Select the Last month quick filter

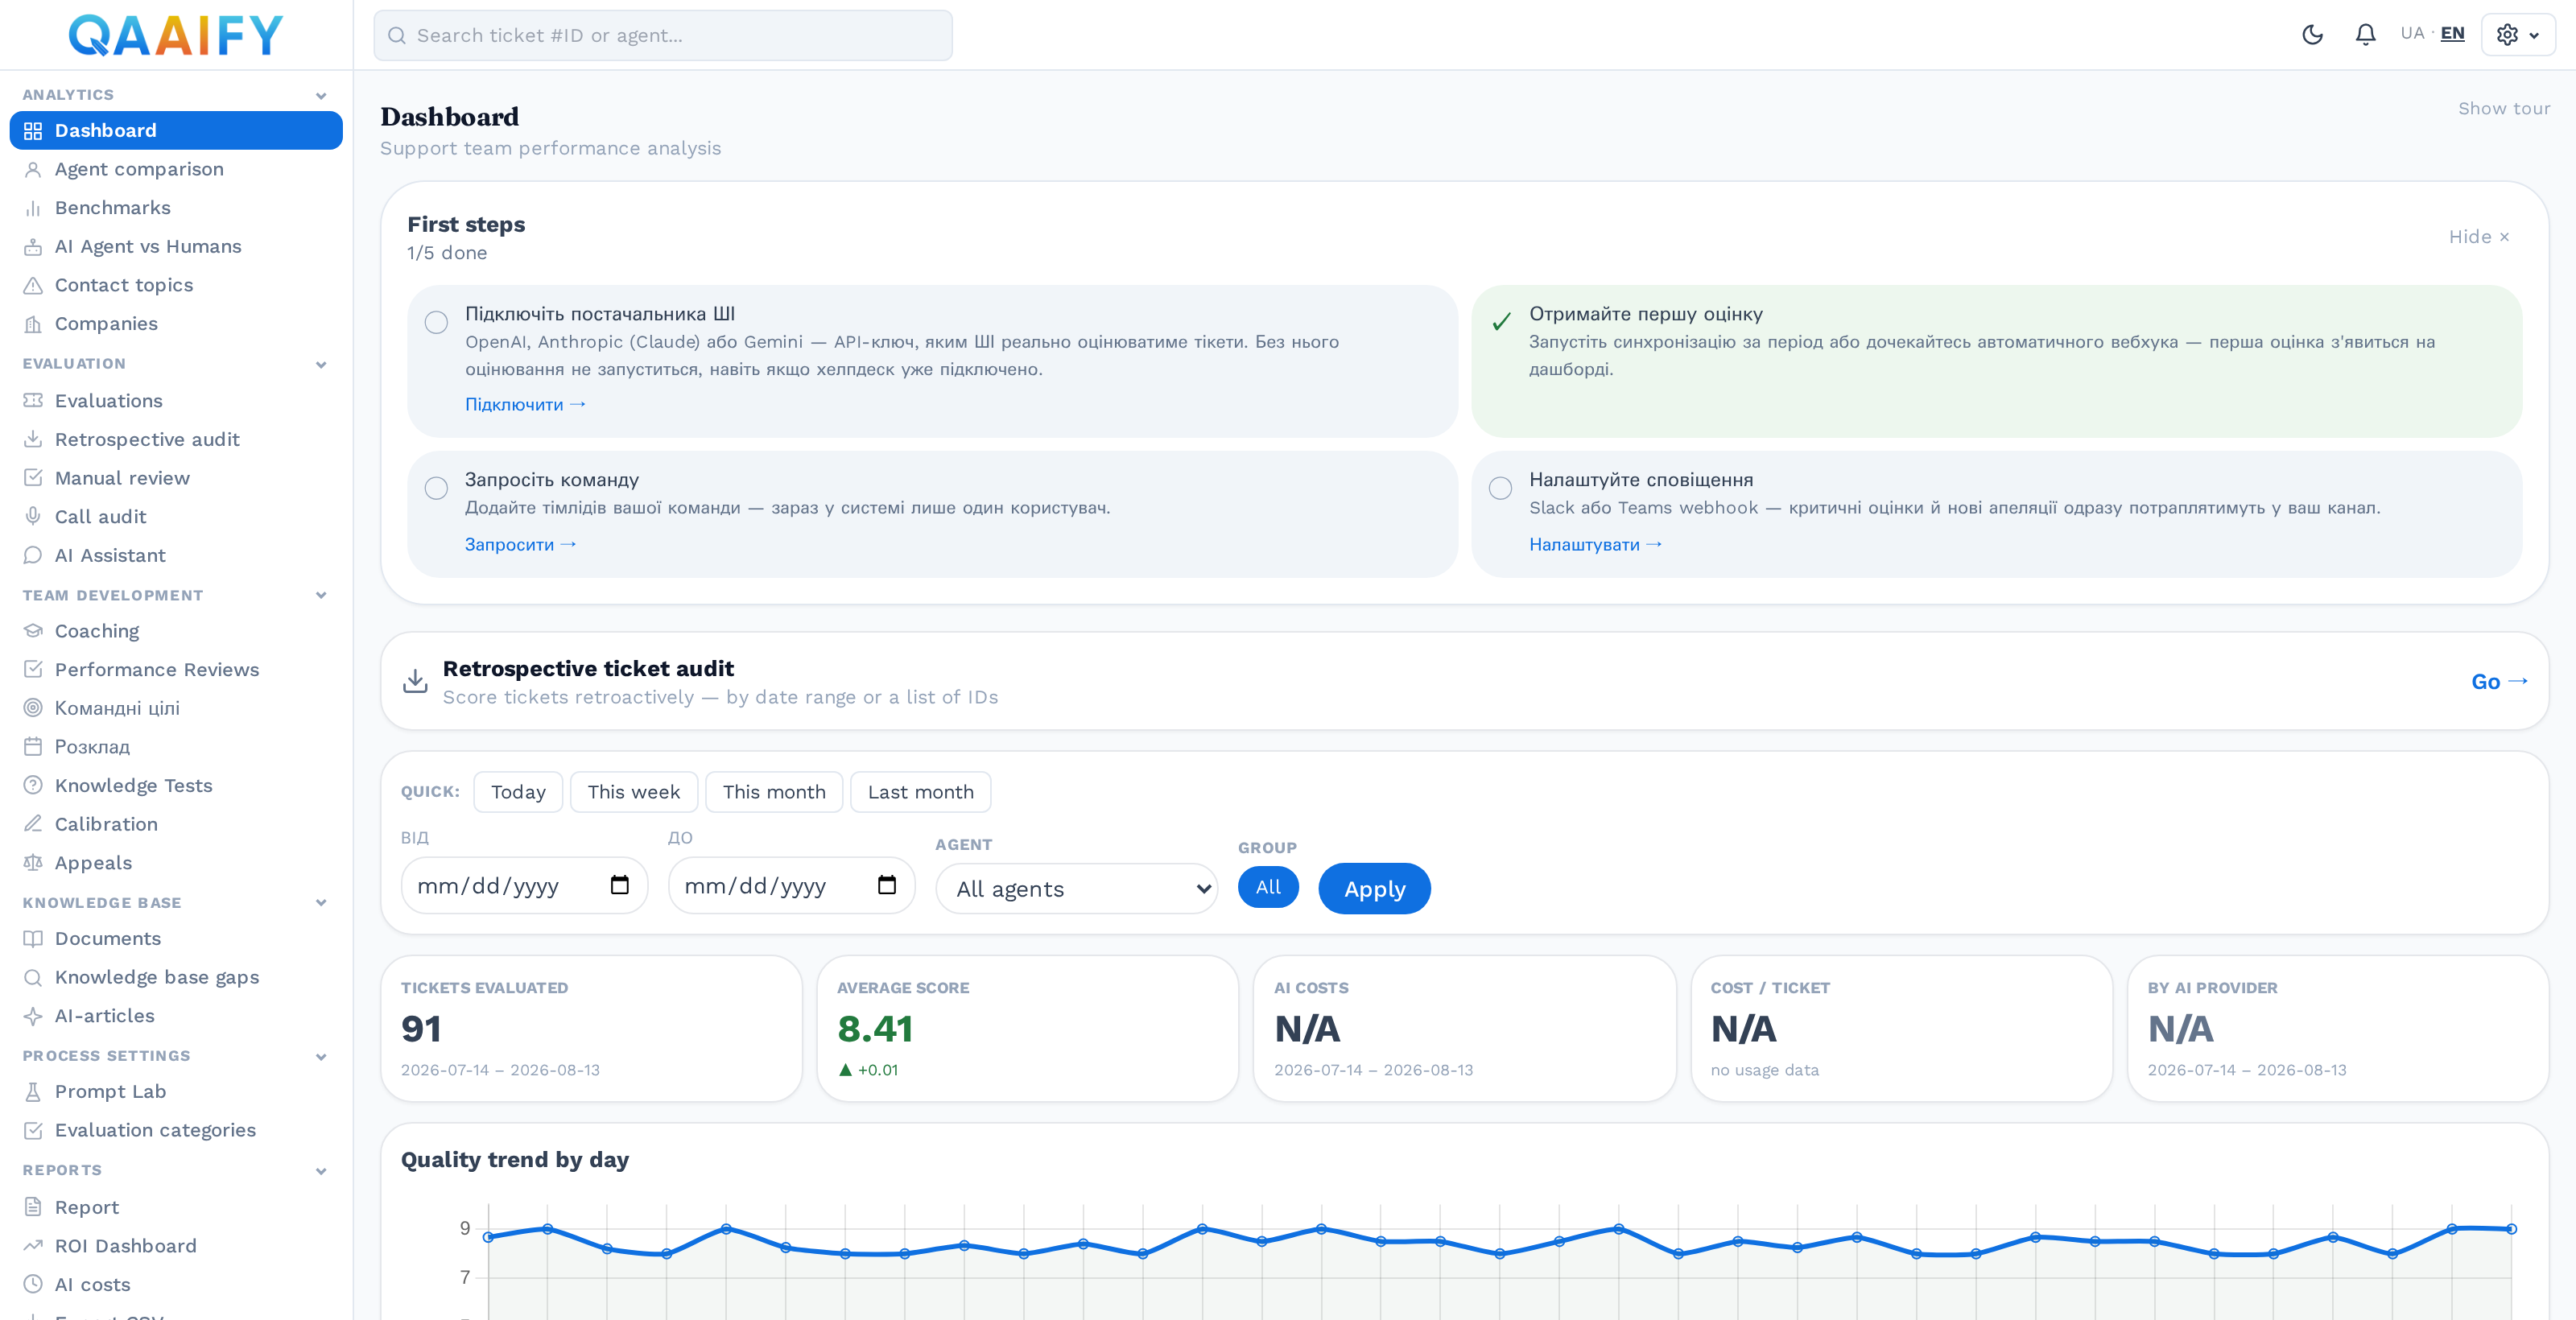920,792
